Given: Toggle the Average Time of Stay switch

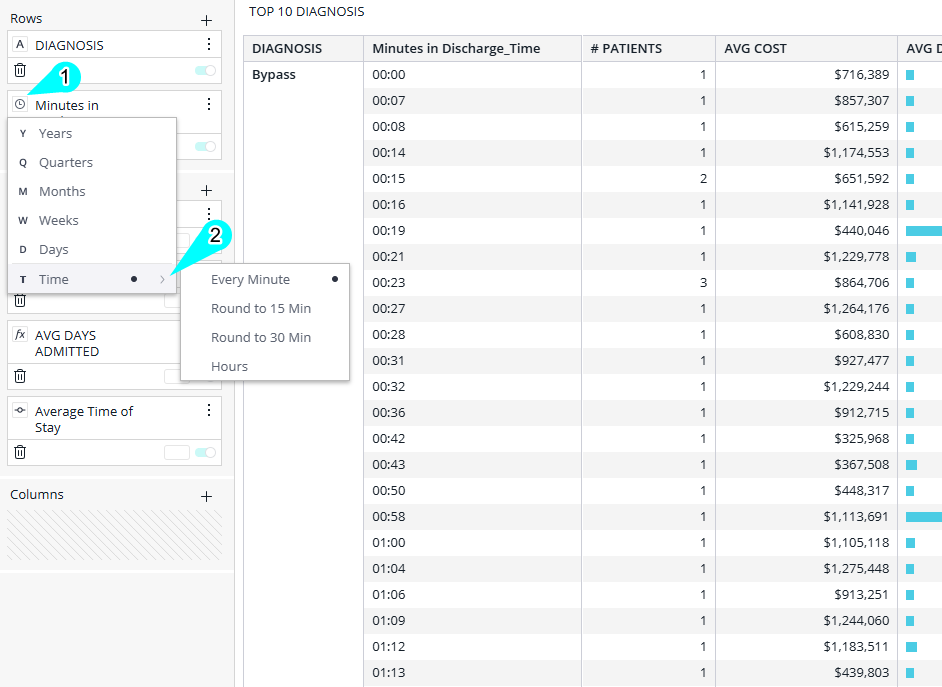Looking at the screenshot, I should (205, 452).
